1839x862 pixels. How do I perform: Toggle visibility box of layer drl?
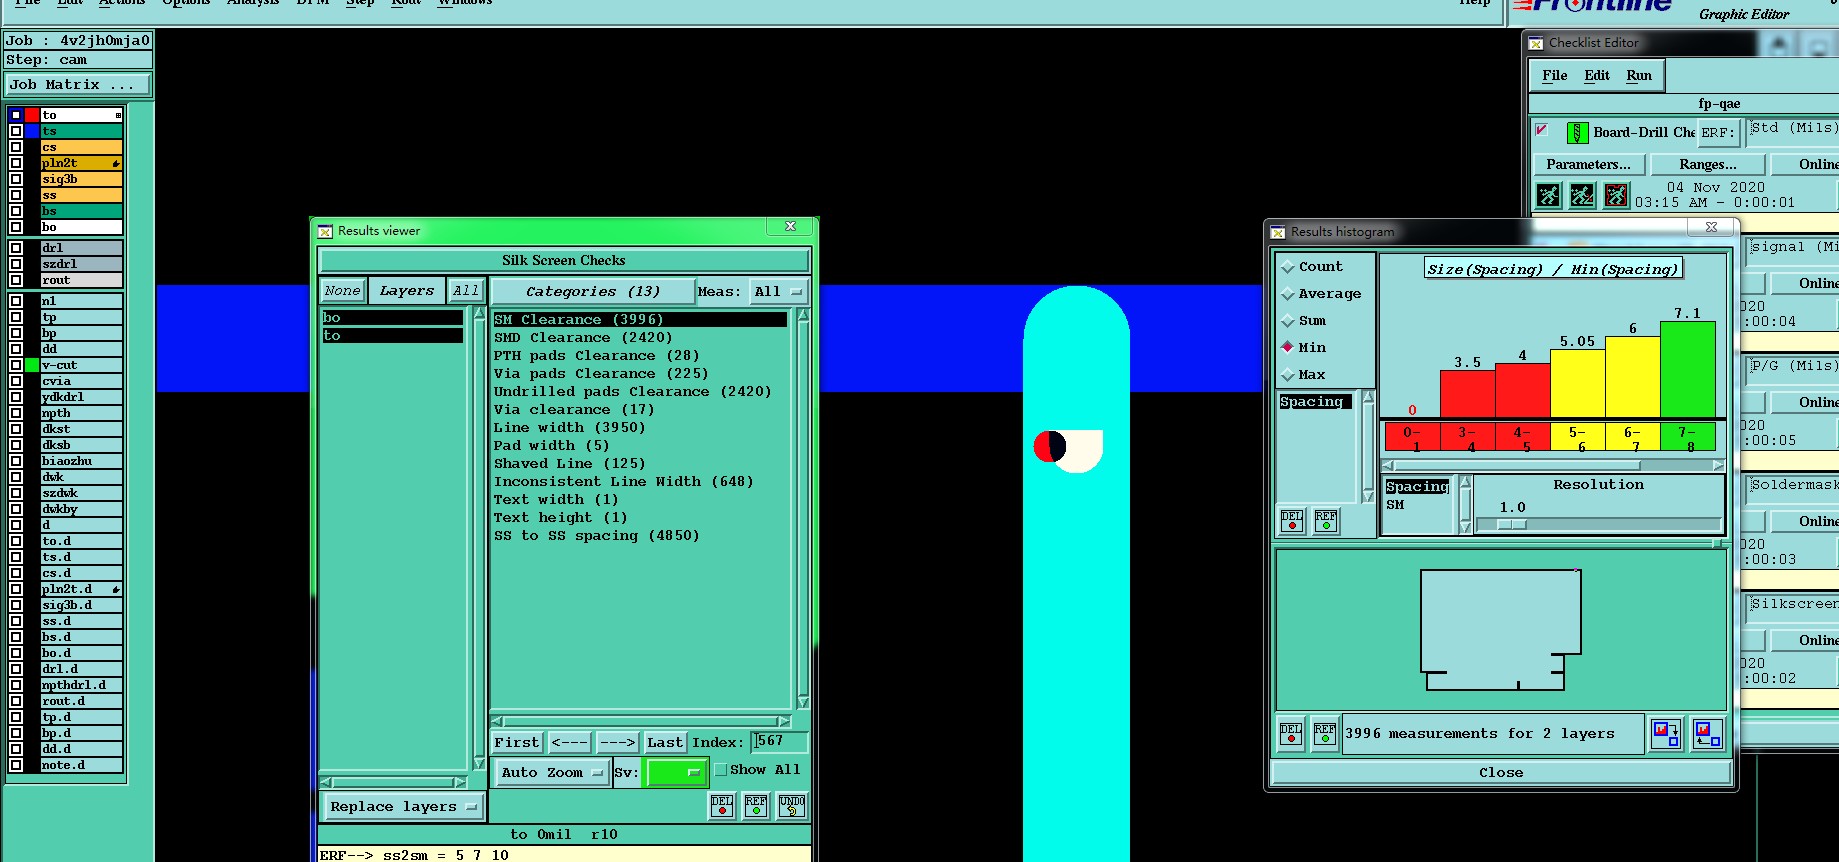(16, 248)
